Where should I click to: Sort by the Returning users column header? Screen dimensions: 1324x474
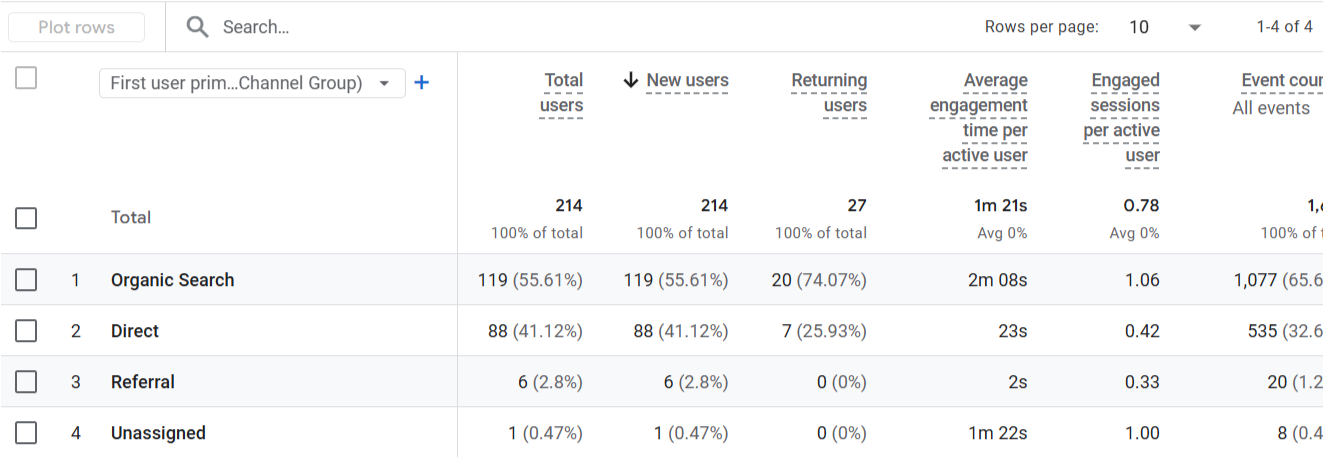pyautogui.click(x=829, y=93)
